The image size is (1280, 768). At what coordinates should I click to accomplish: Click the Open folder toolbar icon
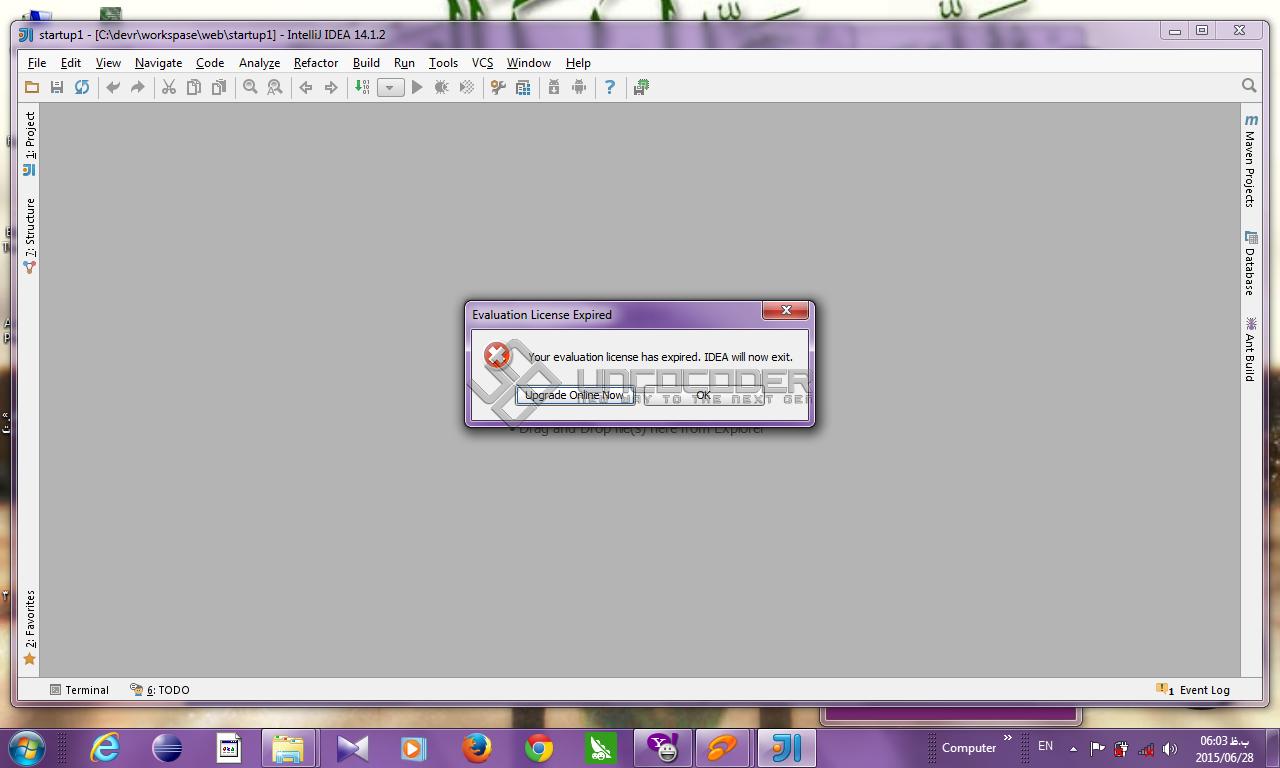pos(32,88)
